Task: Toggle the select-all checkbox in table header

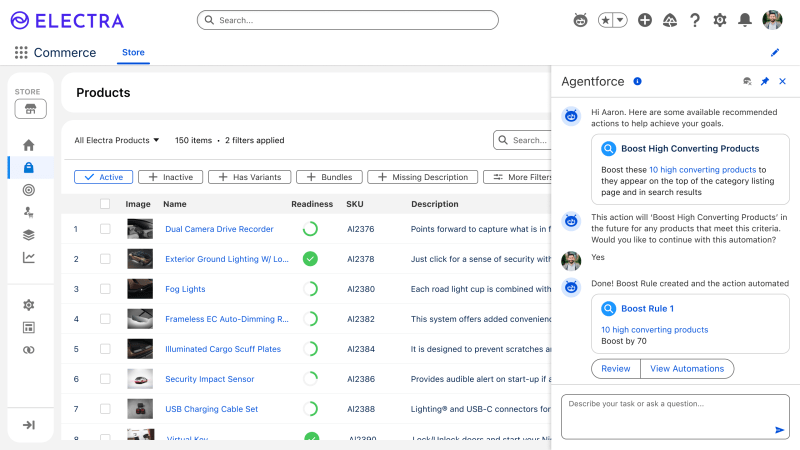Action: tap(105, 204)
